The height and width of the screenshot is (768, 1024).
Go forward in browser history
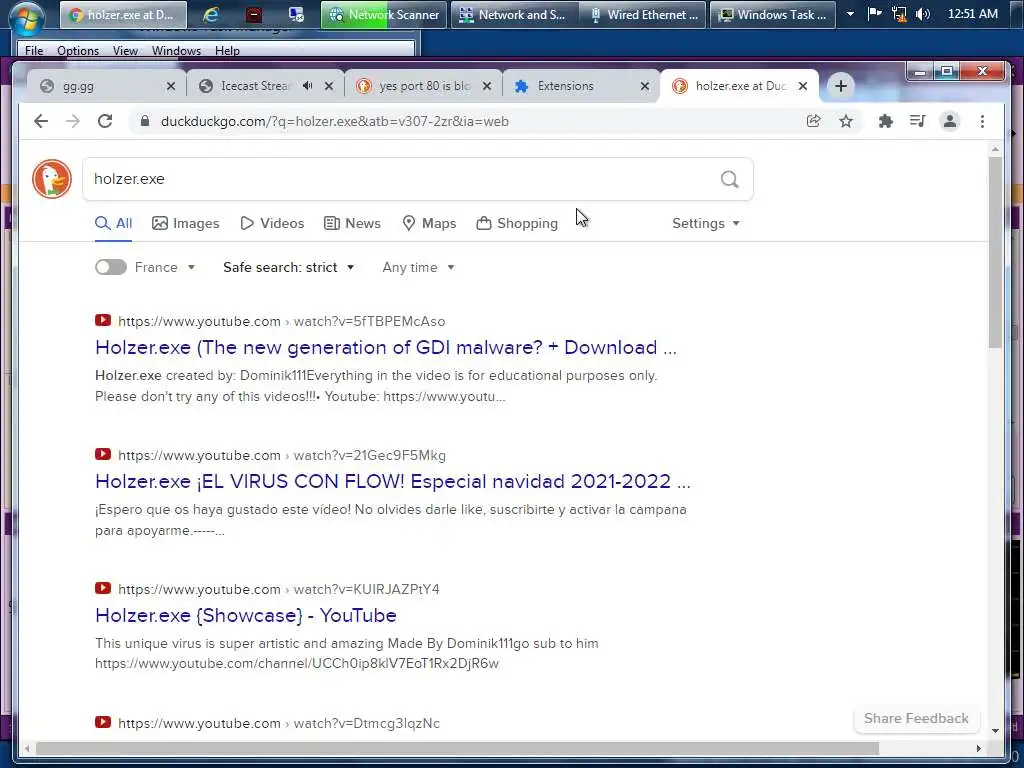pos(72,121)
